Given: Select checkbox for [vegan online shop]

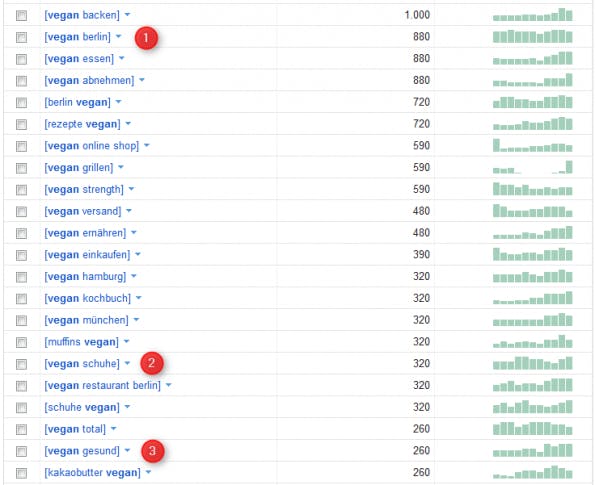Looking at the screenshot, I should pyautogui.click(x=21, y=146).
